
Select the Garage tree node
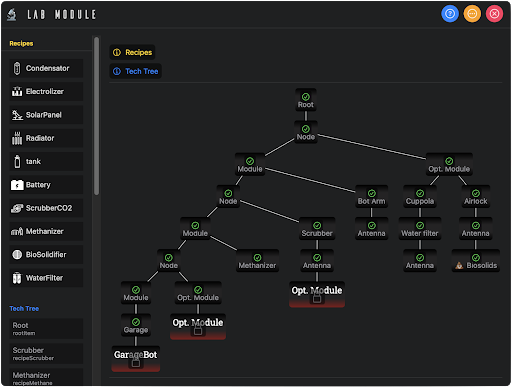136,325
